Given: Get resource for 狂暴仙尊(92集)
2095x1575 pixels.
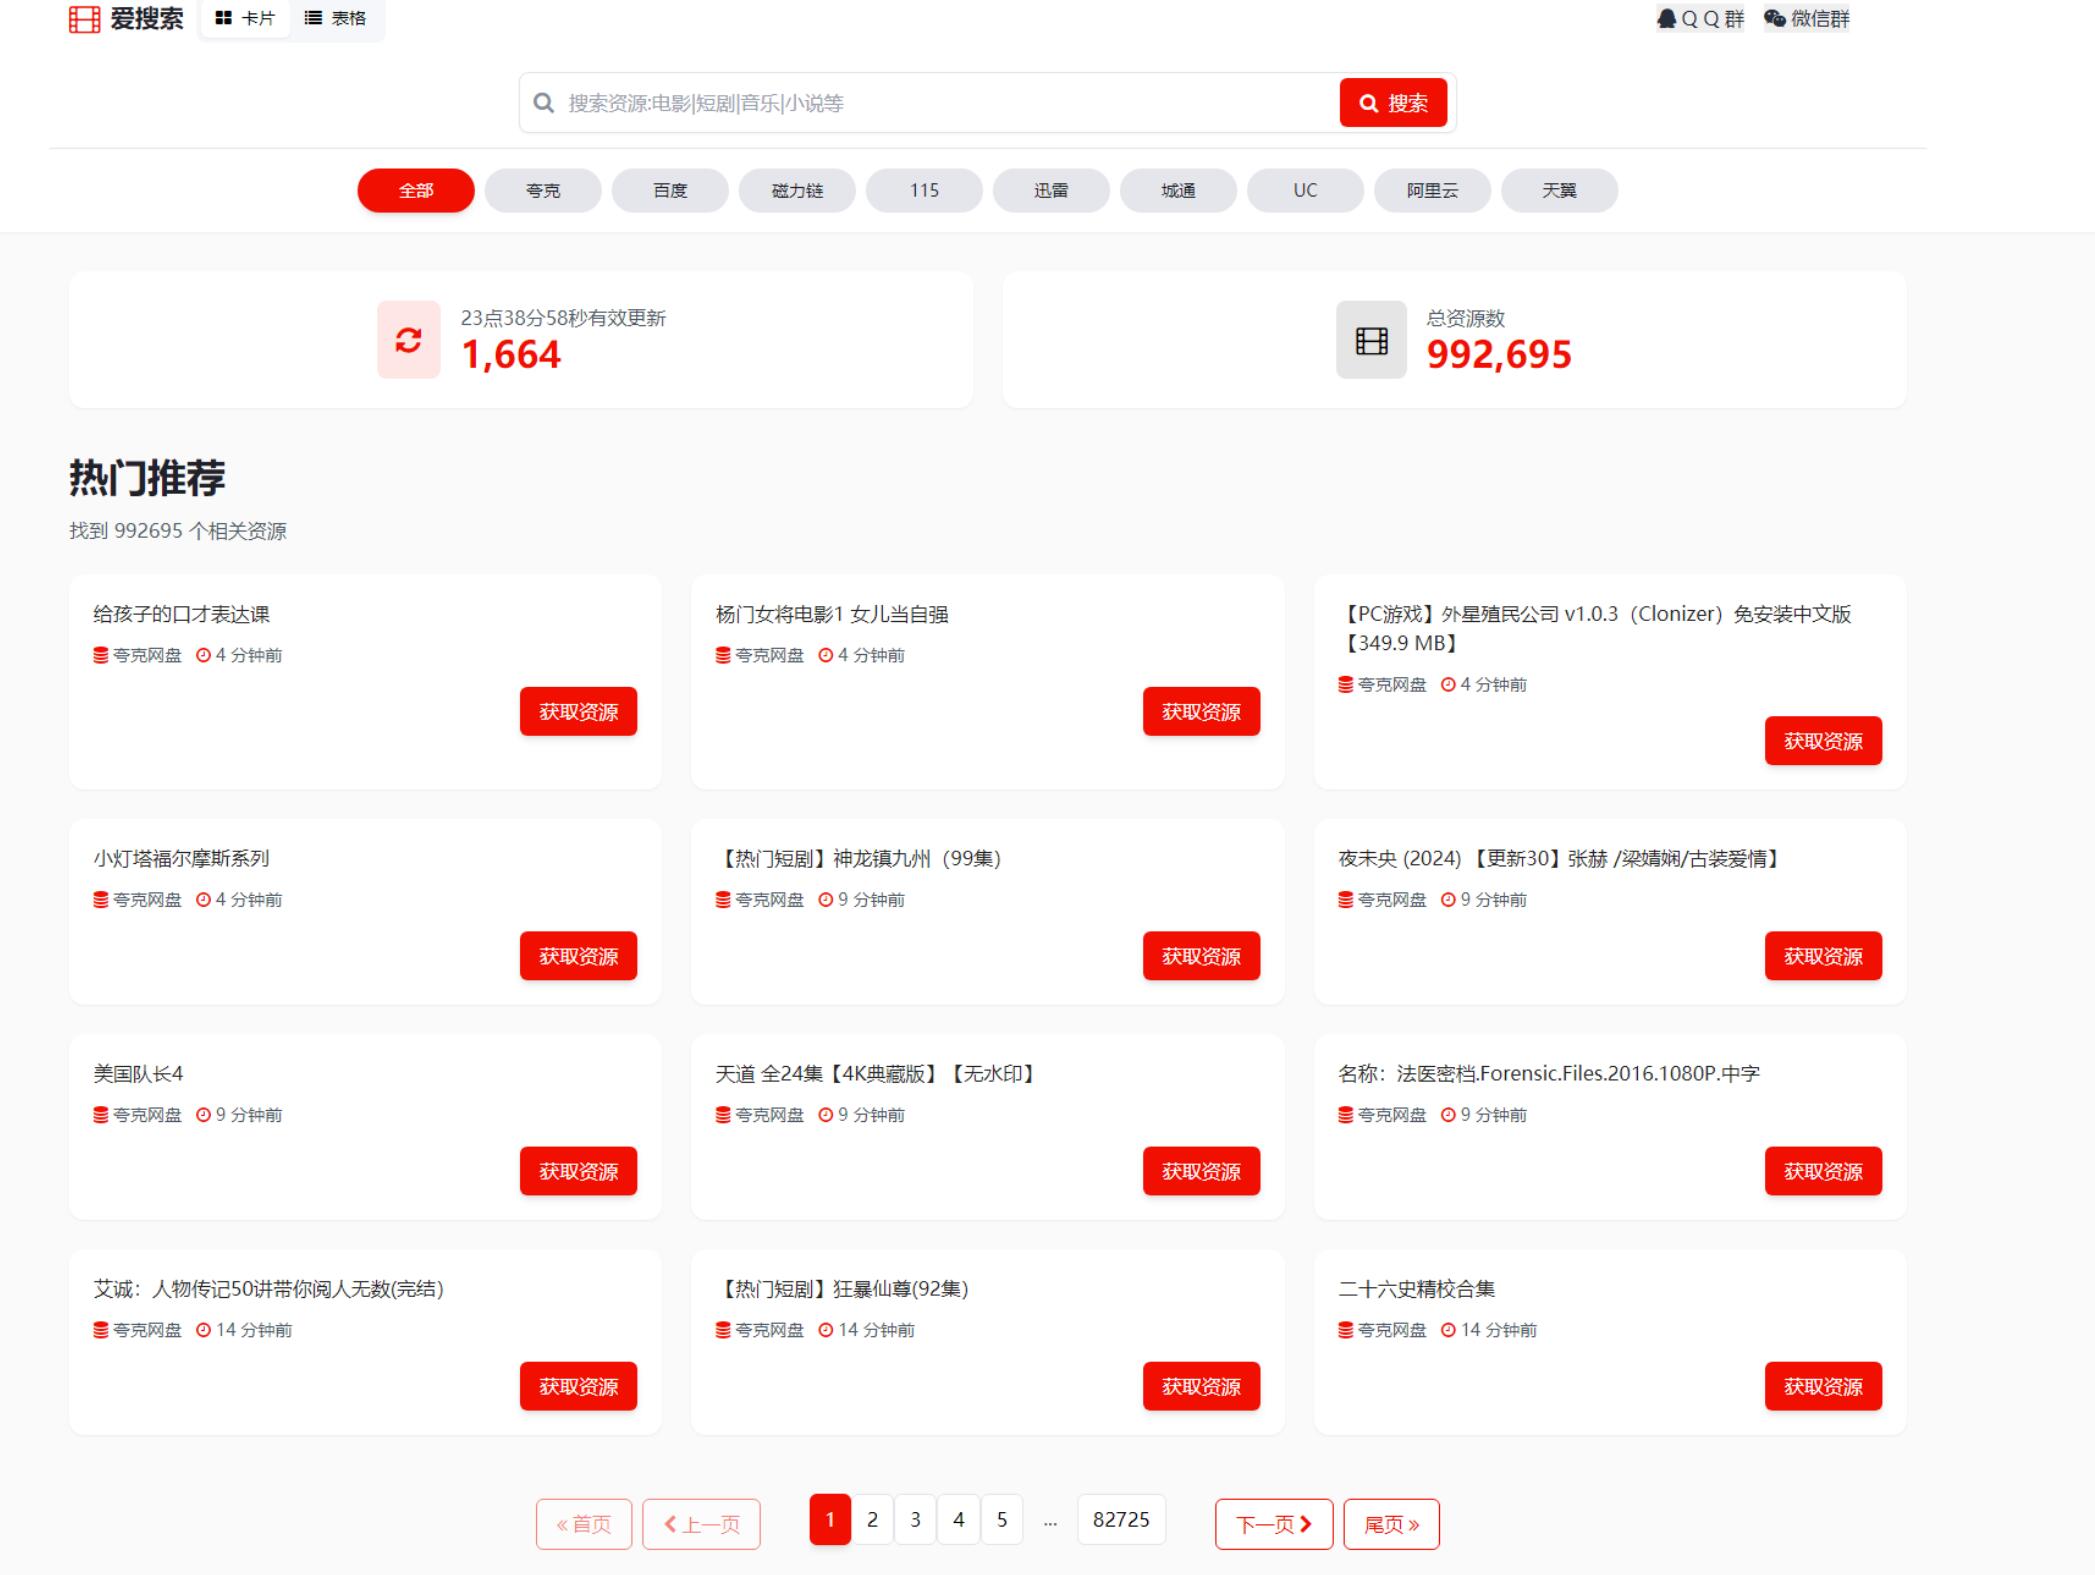Looking at the screenshot, I should [1201, 1385].
